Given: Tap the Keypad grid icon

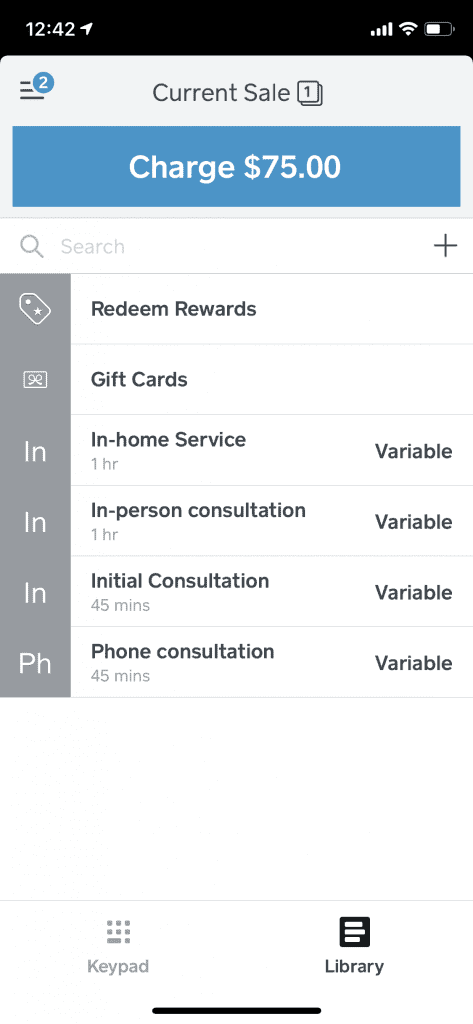Looking at the screenshot, I should pos(118,932).
